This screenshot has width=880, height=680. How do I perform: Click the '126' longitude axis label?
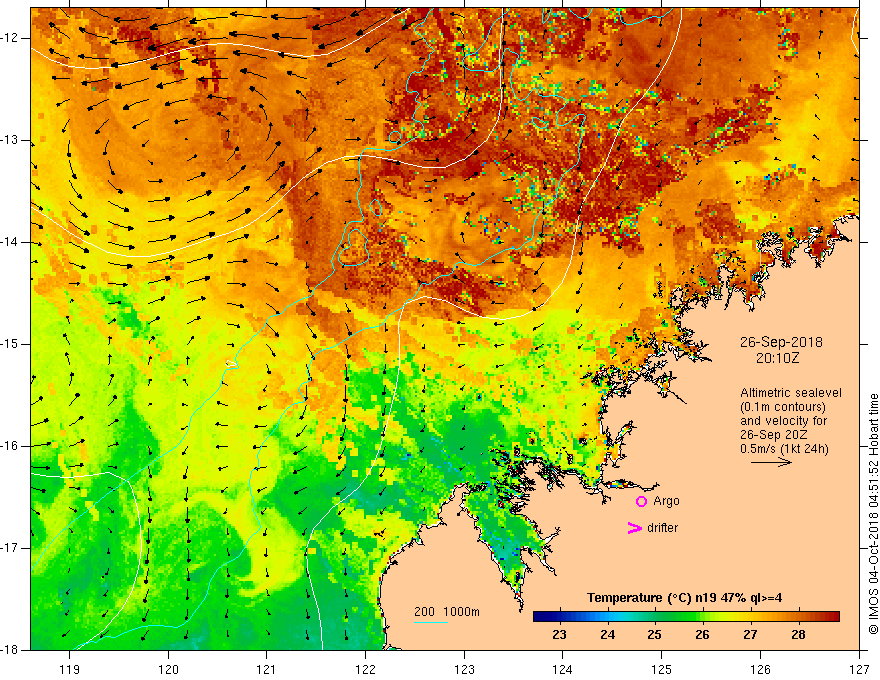[760, 670]
